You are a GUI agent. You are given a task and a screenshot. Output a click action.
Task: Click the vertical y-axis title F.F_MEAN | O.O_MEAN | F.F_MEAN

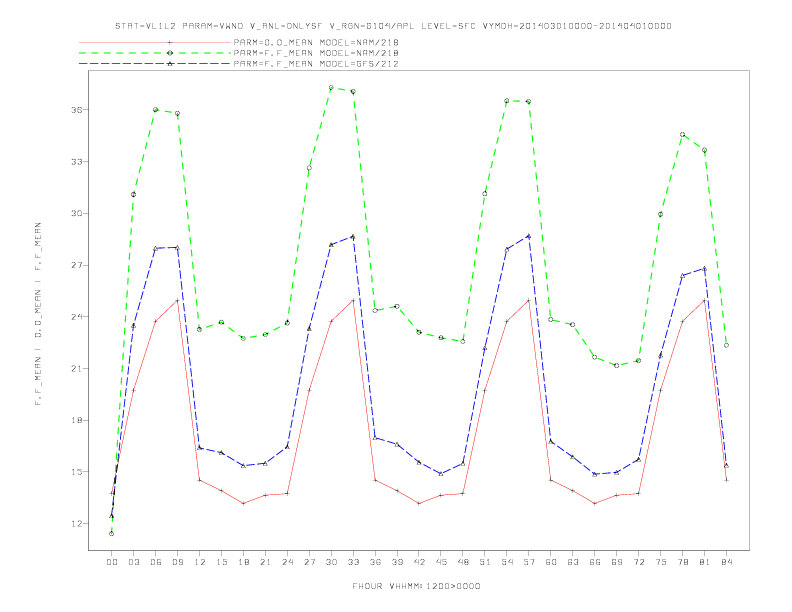(38, 314)
